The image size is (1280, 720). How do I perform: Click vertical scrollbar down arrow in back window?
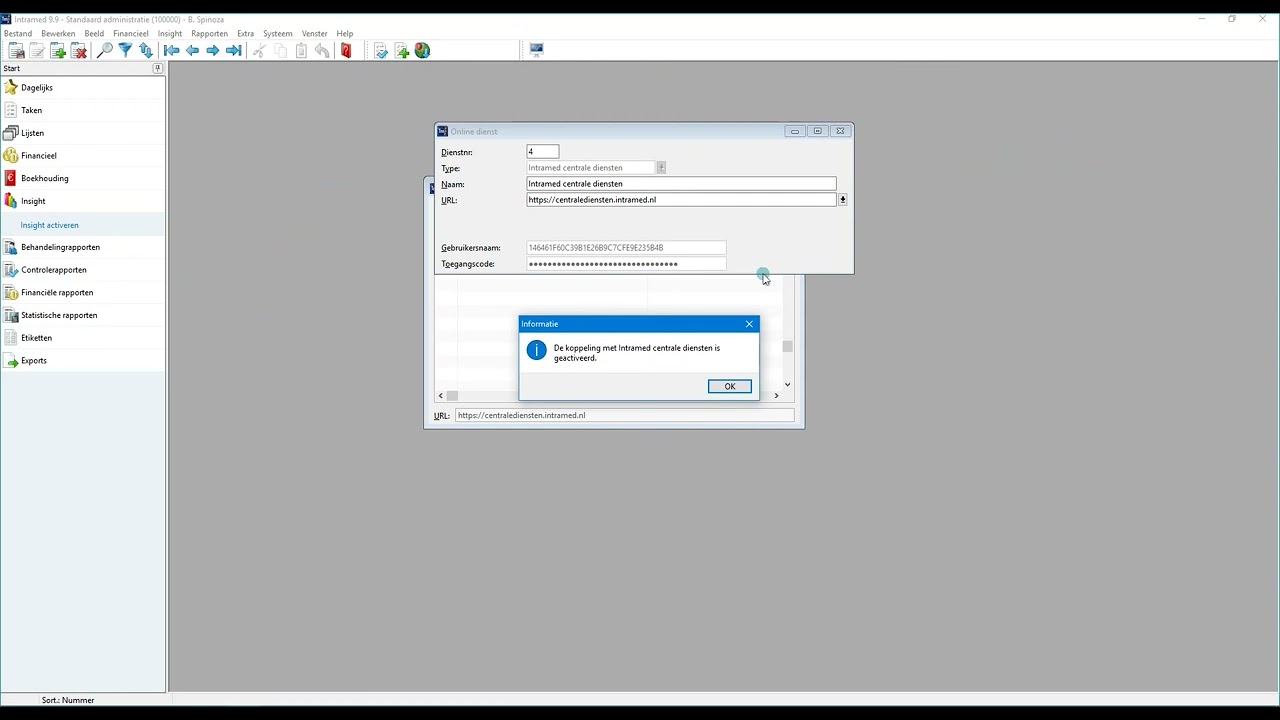pos(788,385)
